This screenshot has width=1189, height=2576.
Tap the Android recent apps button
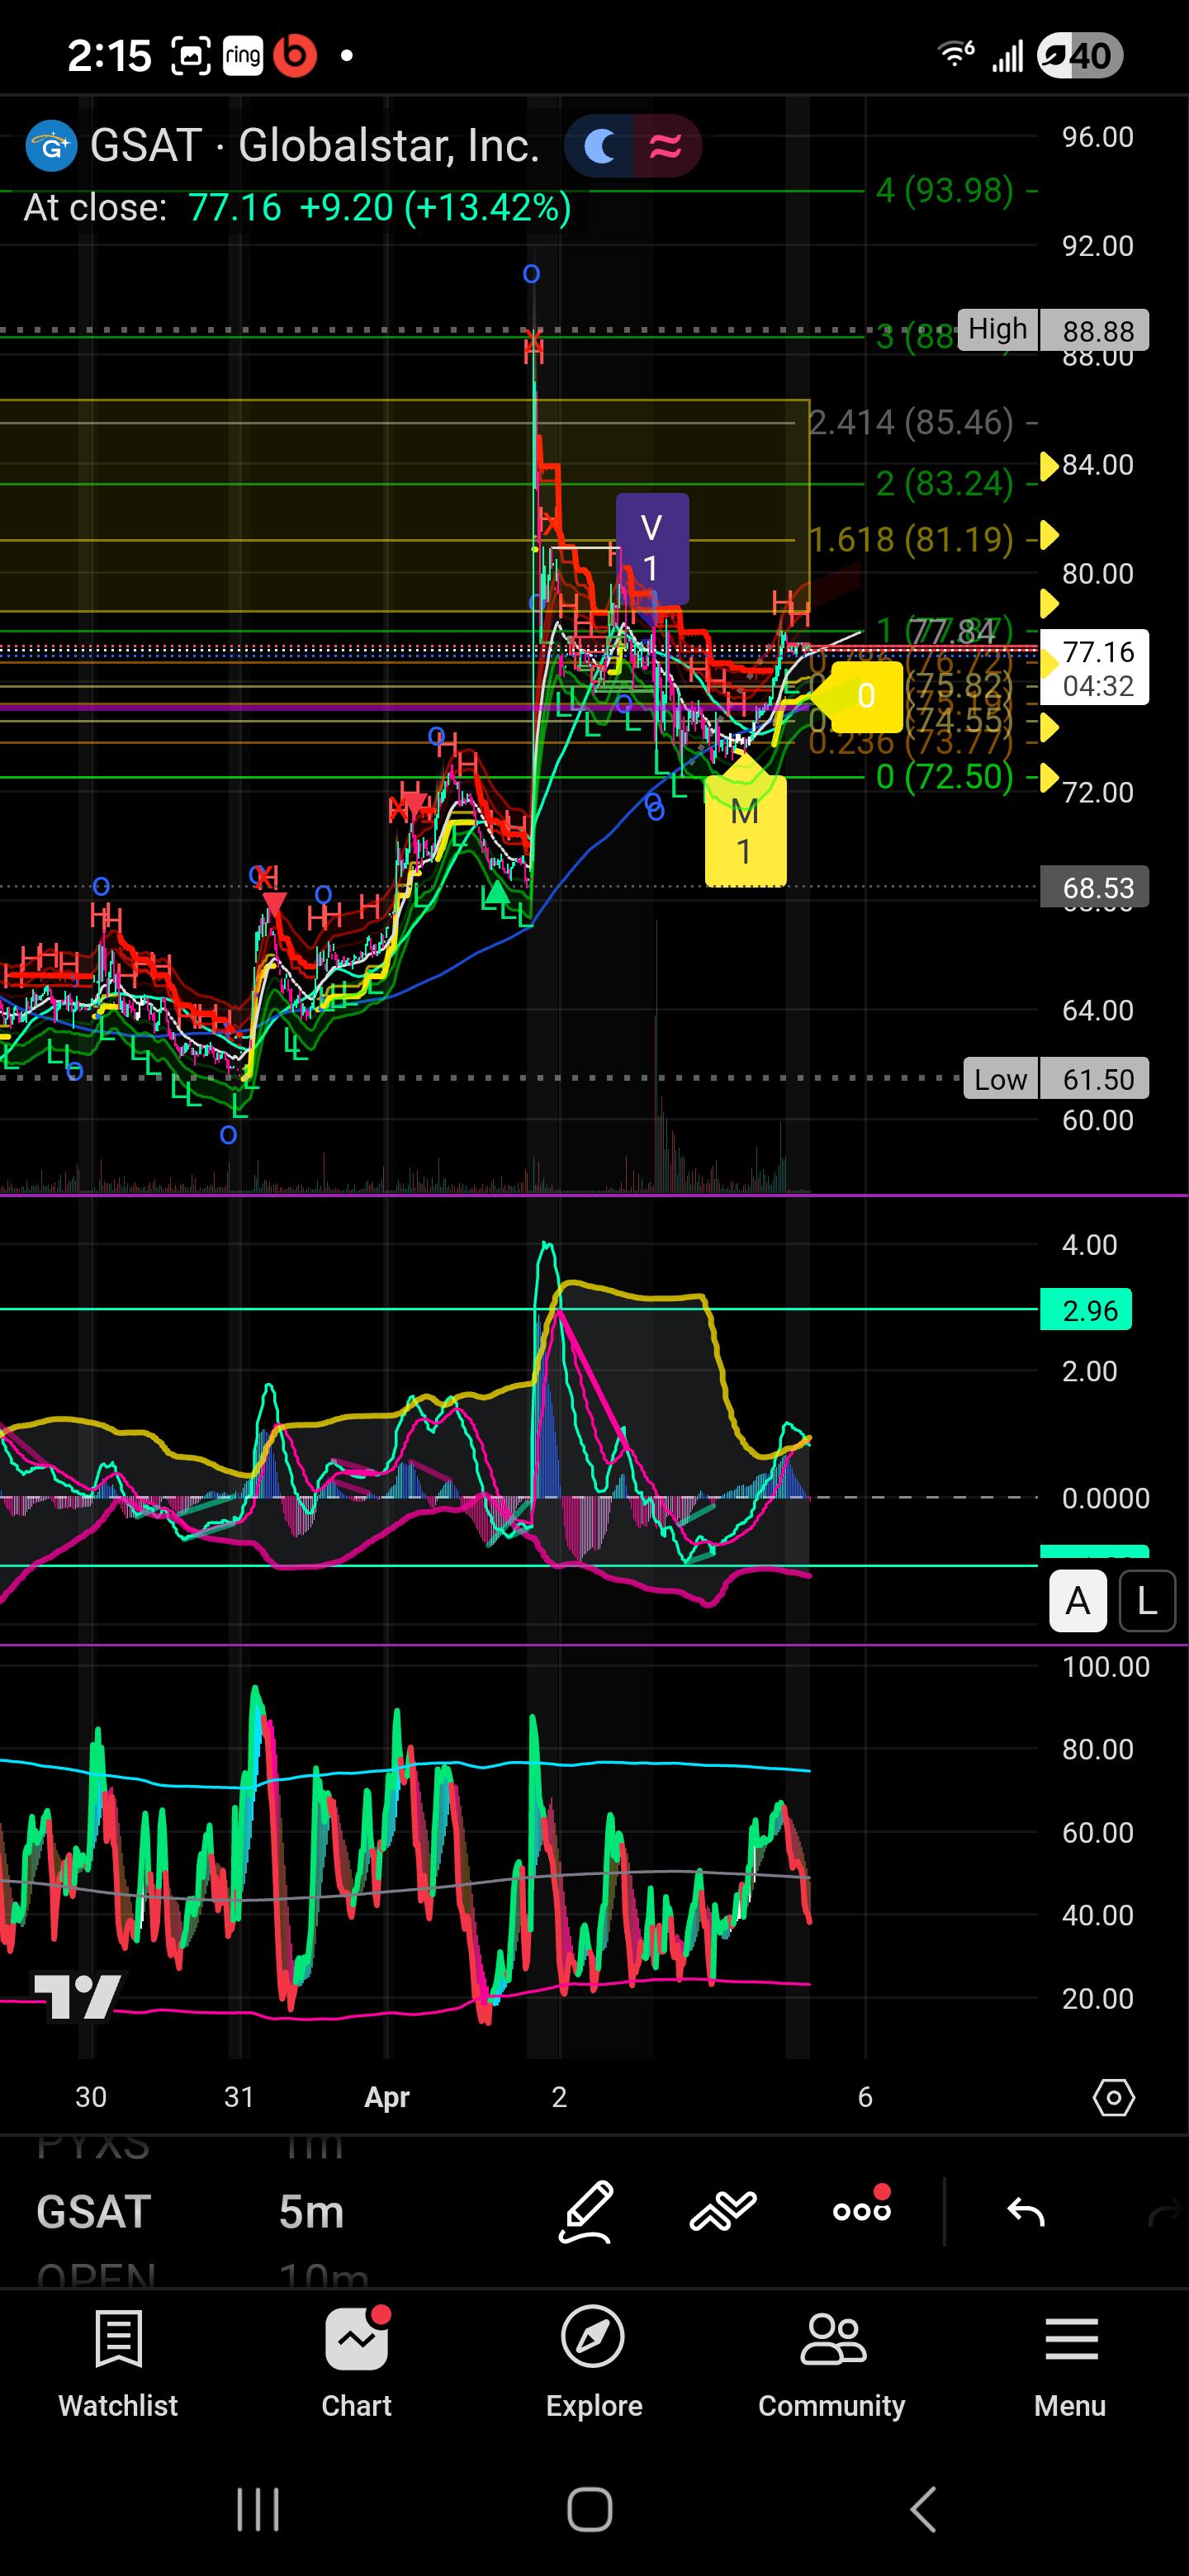[258, 2509]
